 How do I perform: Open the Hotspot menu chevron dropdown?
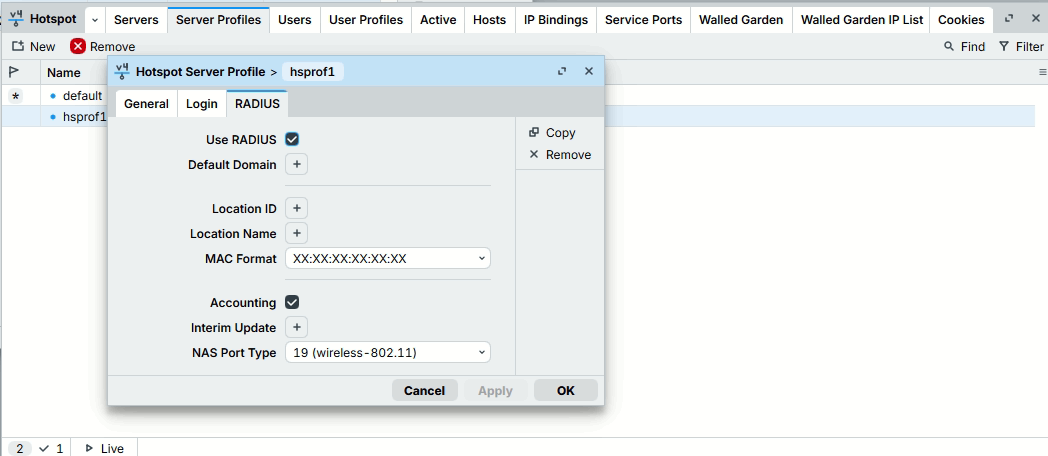pos(95,20)
